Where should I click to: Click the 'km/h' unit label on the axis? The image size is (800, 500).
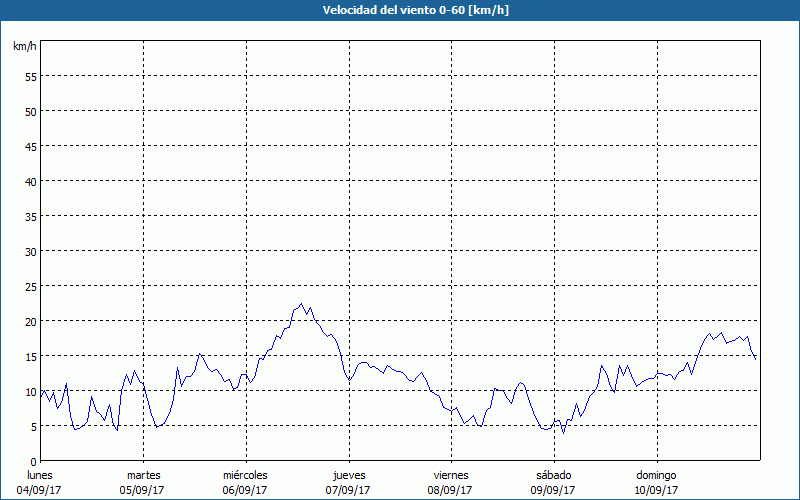[x=25, y=47]
